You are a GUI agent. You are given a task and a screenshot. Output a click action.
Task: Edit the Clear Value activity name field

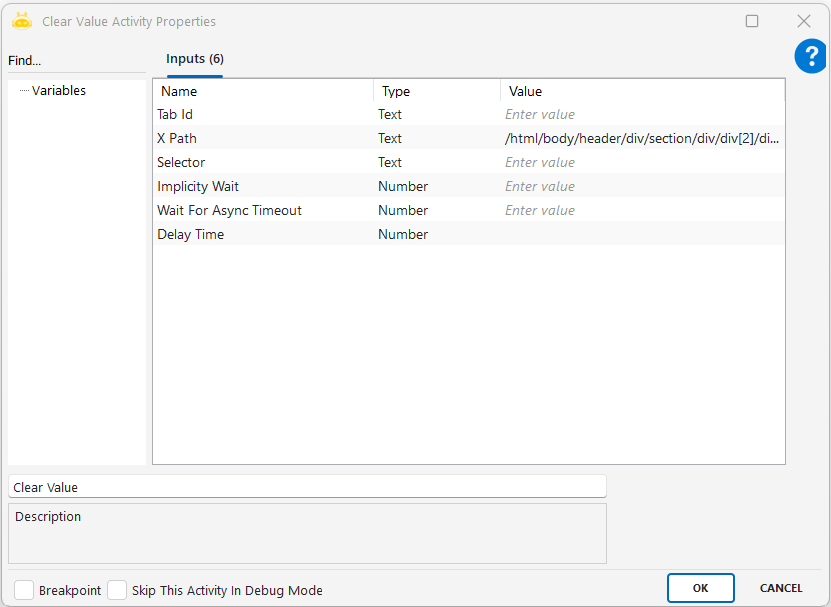[x=307, y=487]
